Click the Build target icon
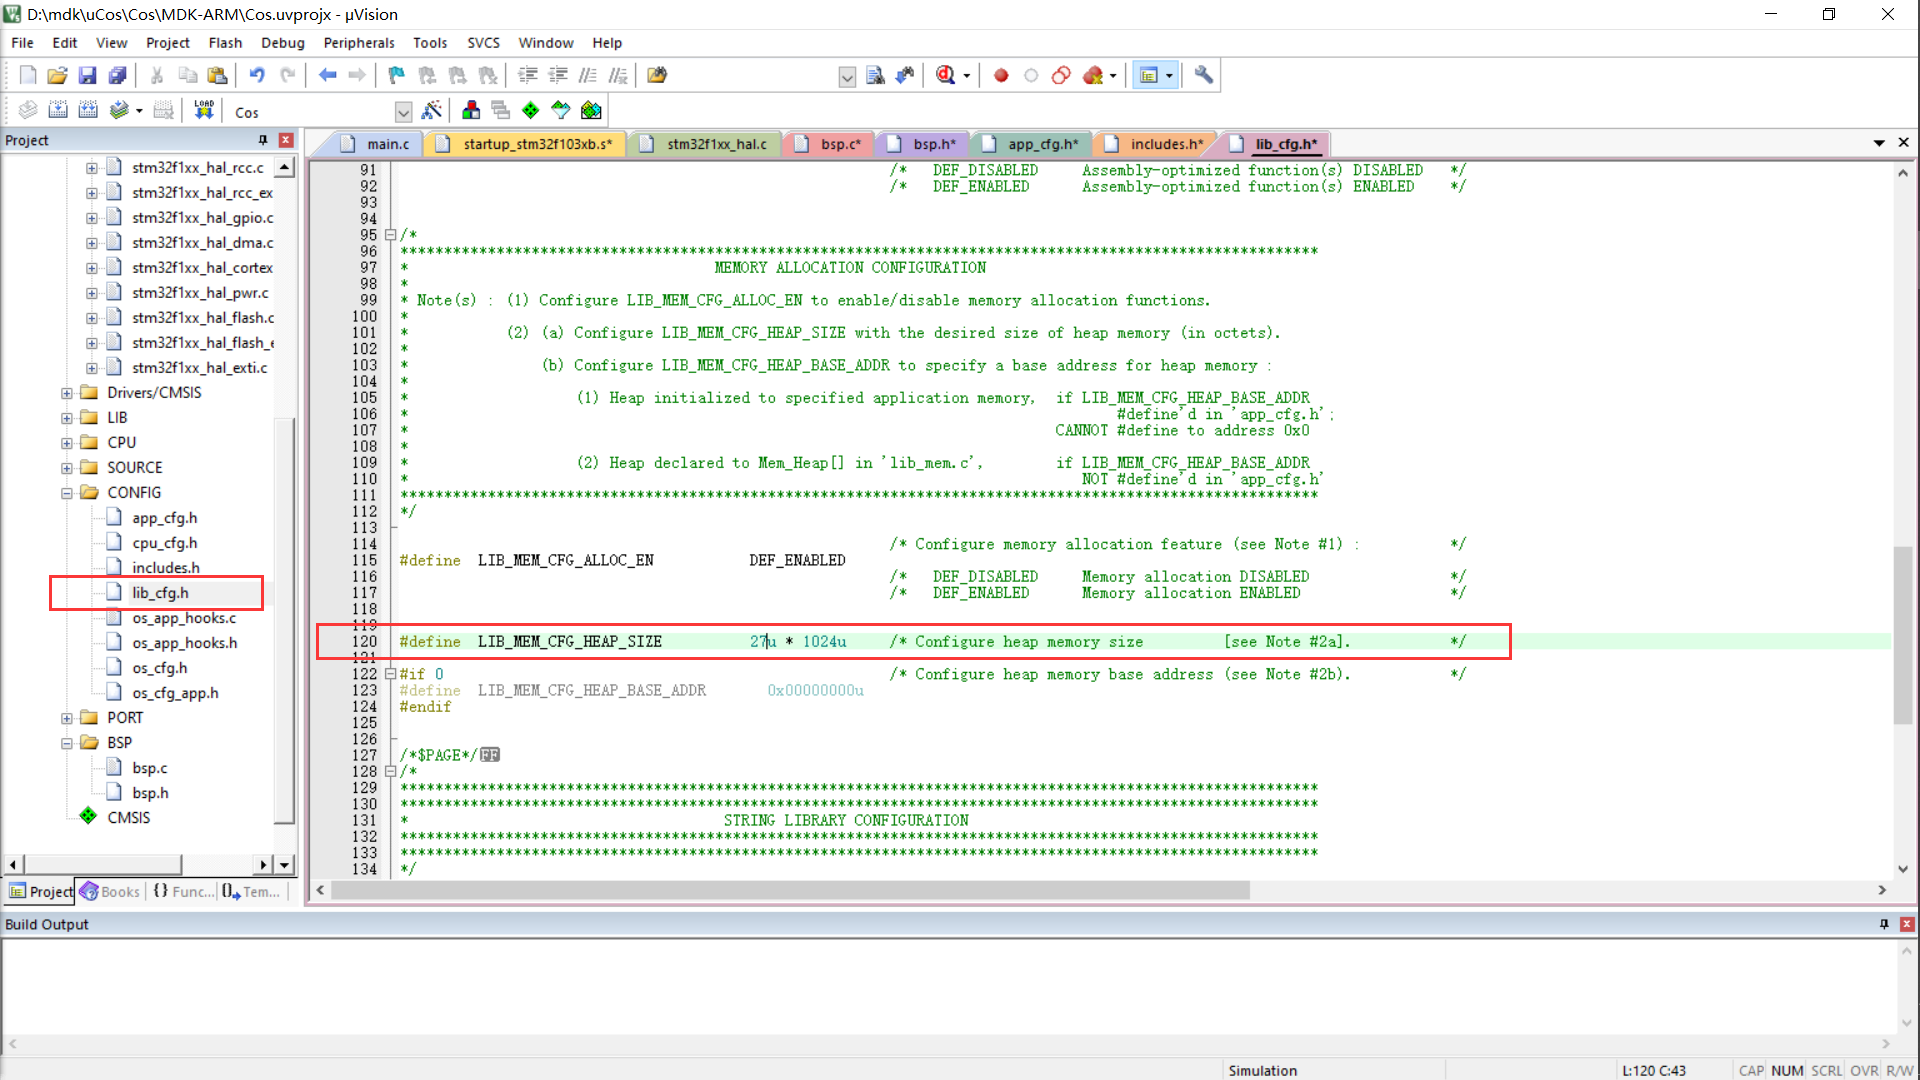 (58, 110)
